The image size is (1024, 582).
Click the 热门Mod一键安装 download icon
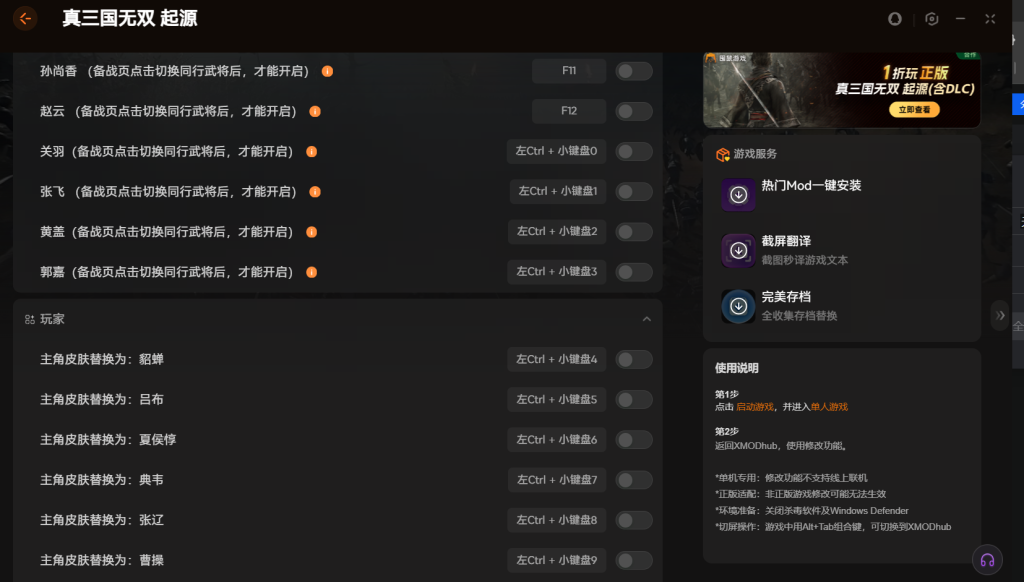point(738,194)
